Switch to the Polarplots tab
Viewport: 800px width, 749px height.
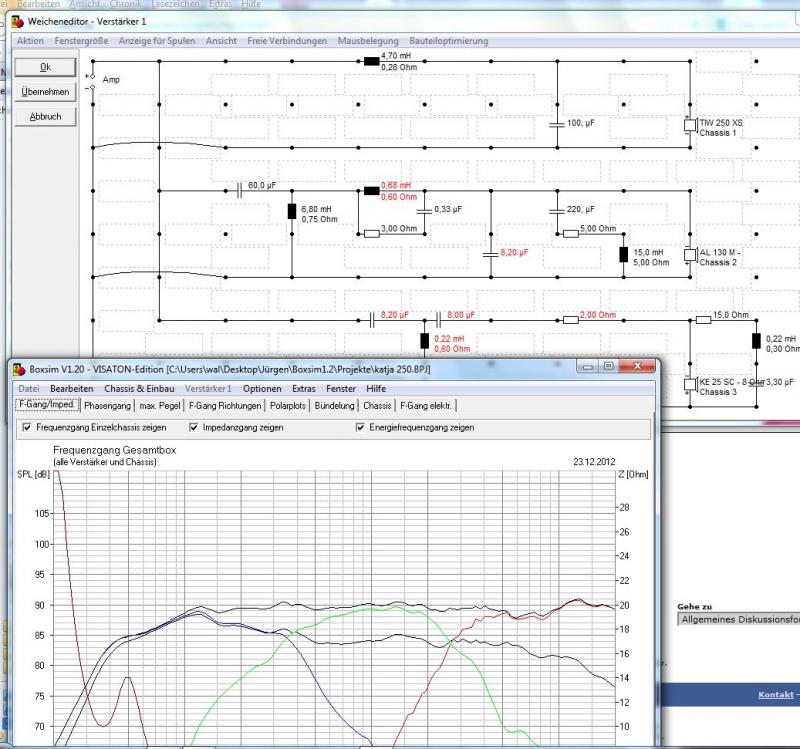pyautogui.click(x=288, y=405)
